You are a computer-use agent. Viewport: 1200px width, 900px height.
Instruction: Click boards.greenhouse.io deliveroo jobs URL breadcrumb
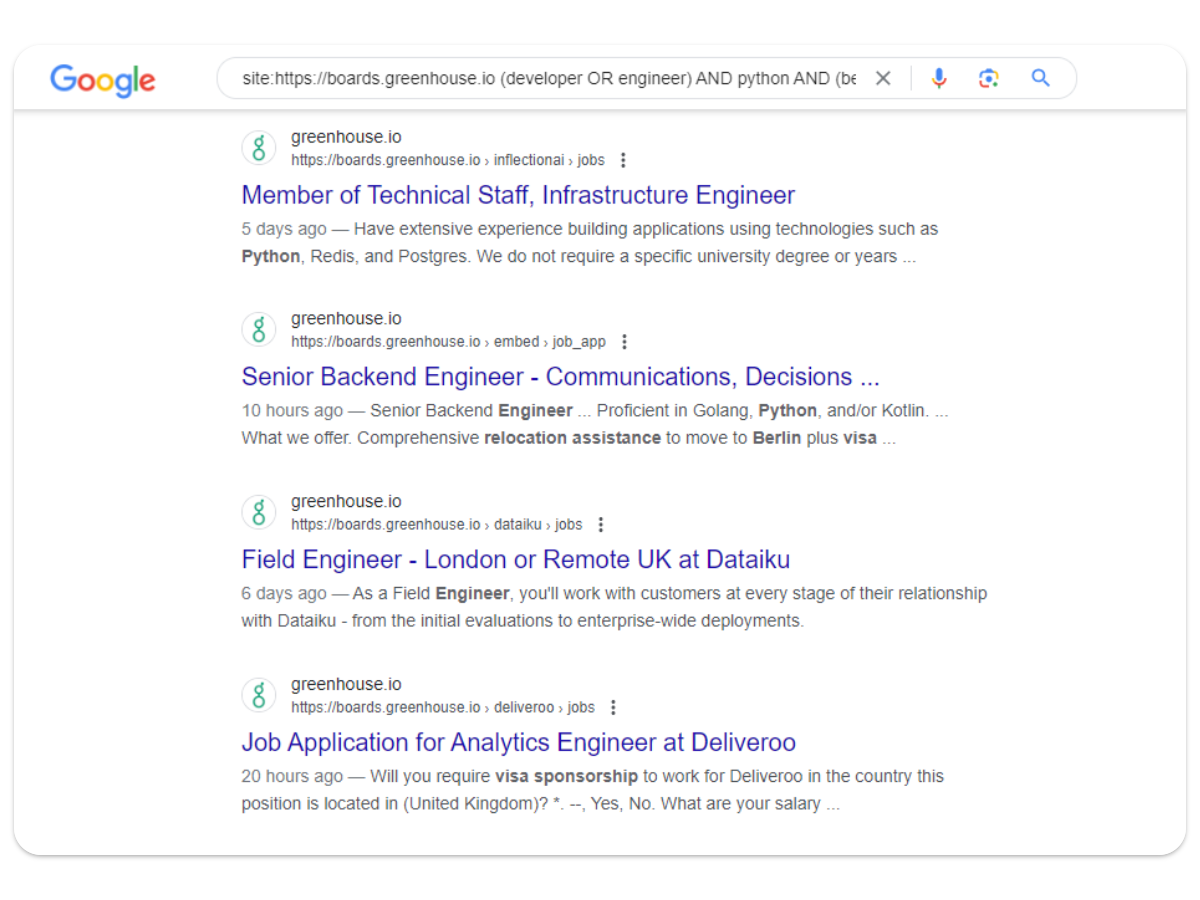442,707
